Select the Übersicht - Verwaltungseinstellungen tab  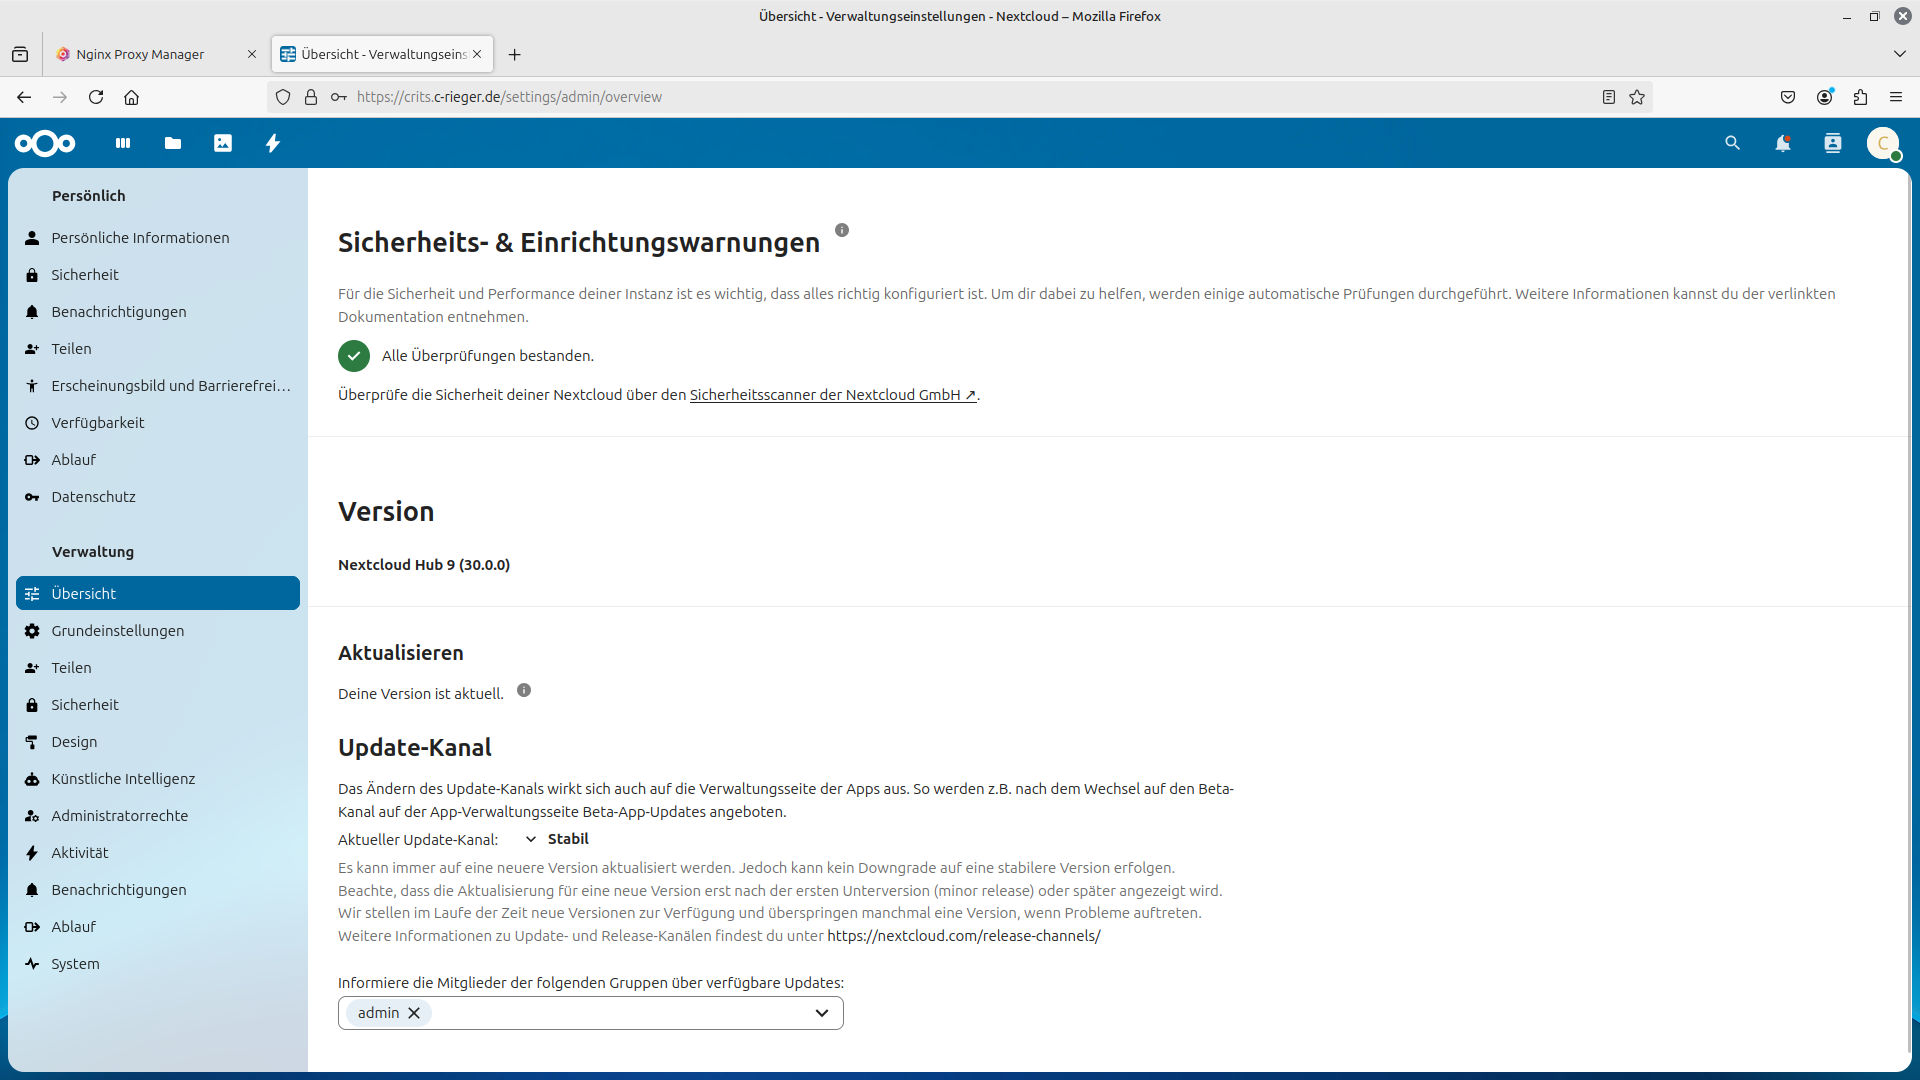(x=383, y=54)
